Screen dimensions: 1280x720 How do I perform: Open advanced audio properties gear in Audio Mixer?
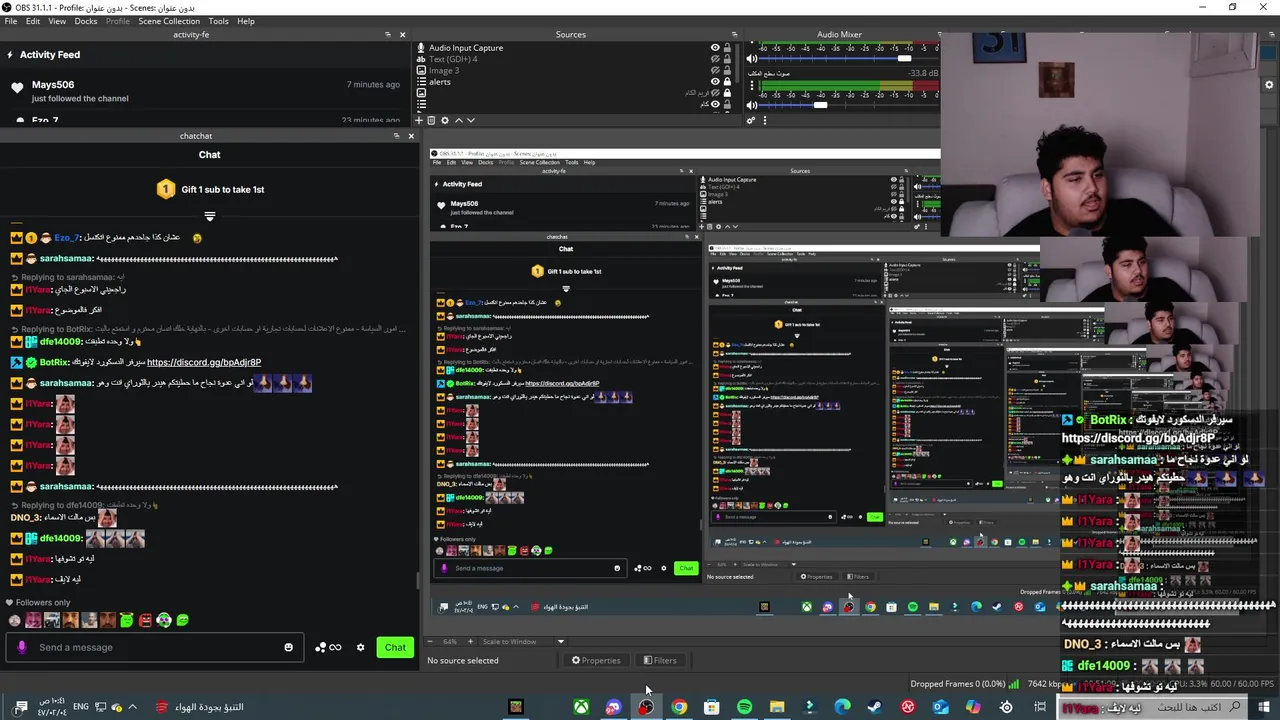pyautogui.click(x=751, y=120)
